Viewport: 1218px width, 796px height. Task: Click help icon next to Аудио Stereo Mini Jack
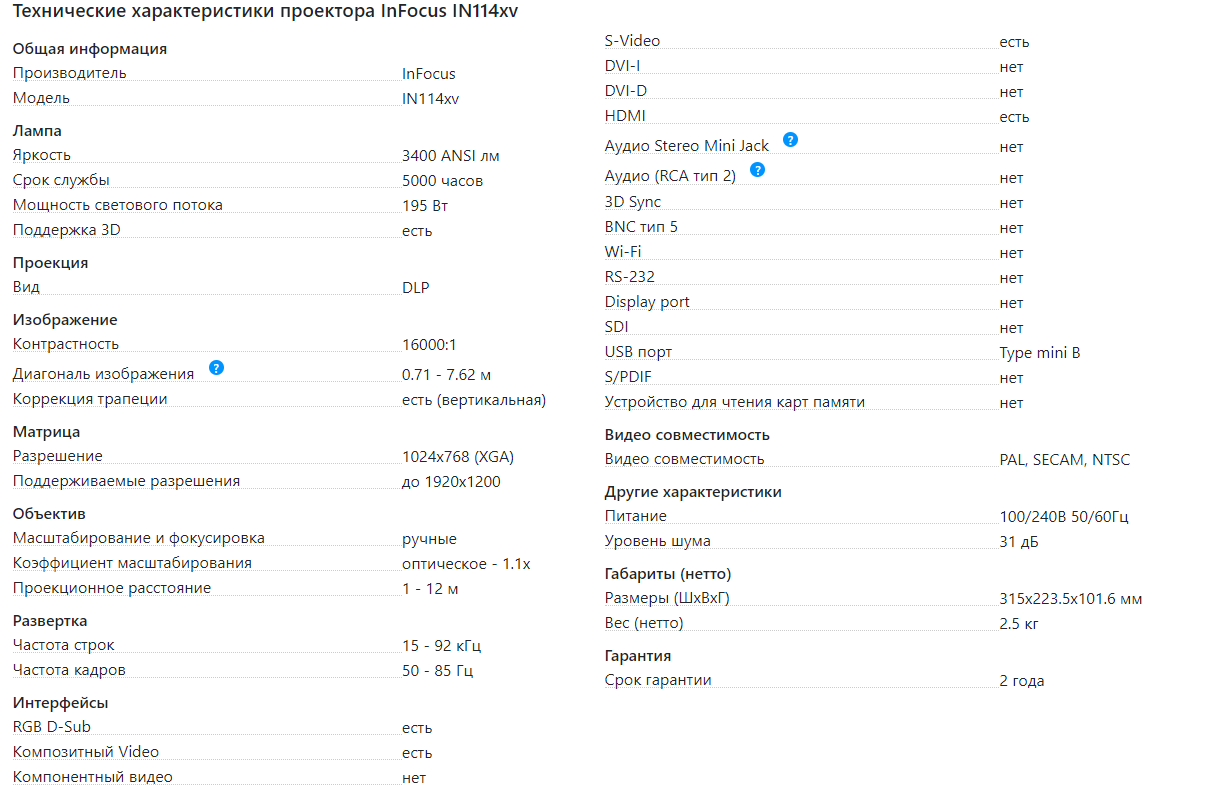point(790,140)
